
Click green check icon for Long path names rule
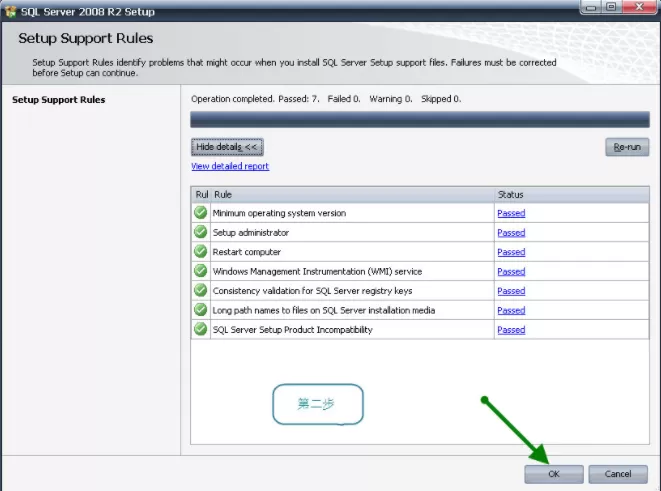(201, 310)
